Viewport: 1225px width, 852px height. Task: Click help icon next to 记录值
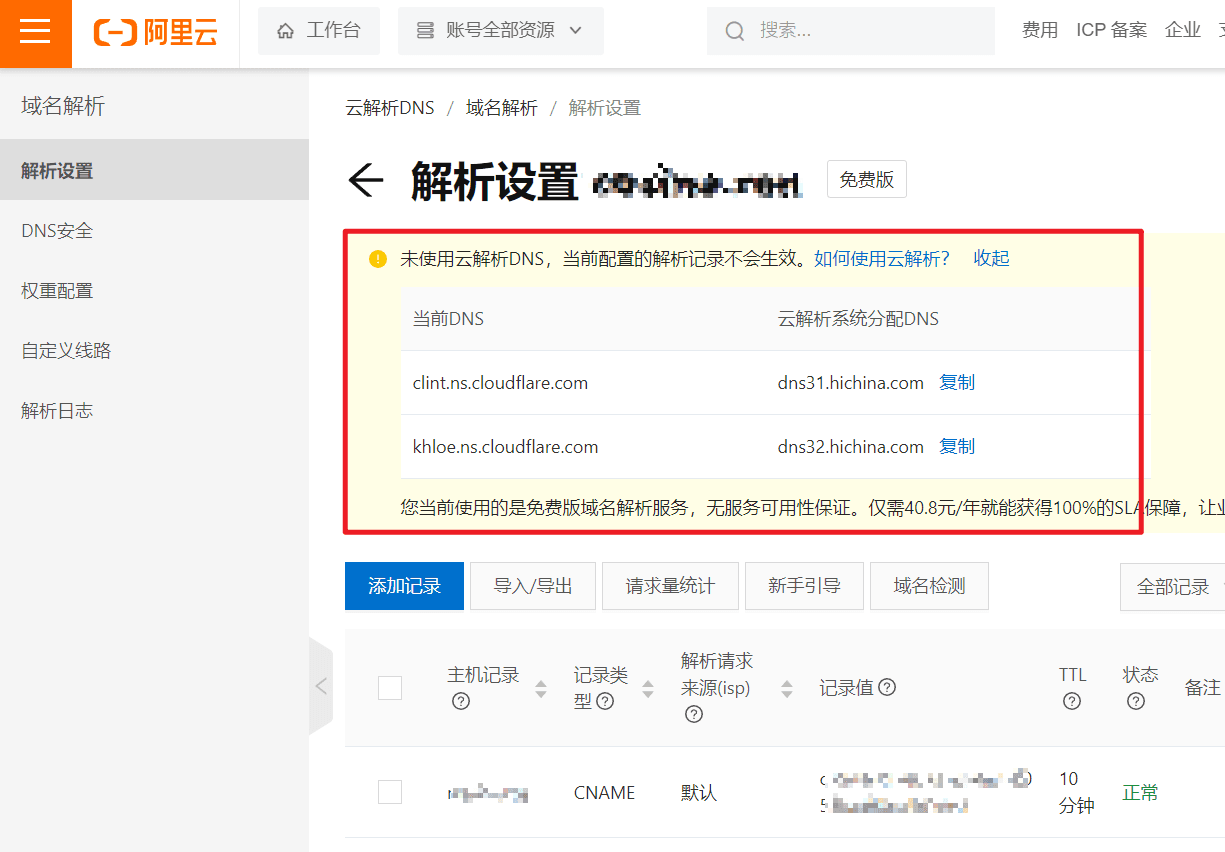[886, 687]
